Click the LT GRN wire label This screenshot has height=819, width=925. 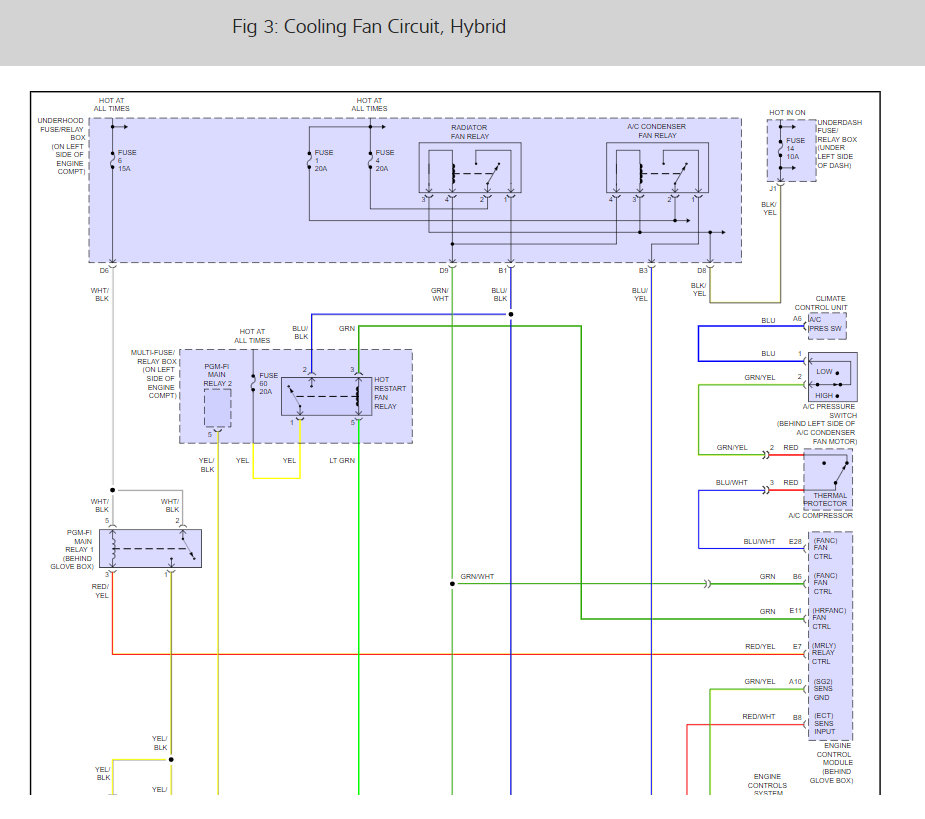click(342, 461)
